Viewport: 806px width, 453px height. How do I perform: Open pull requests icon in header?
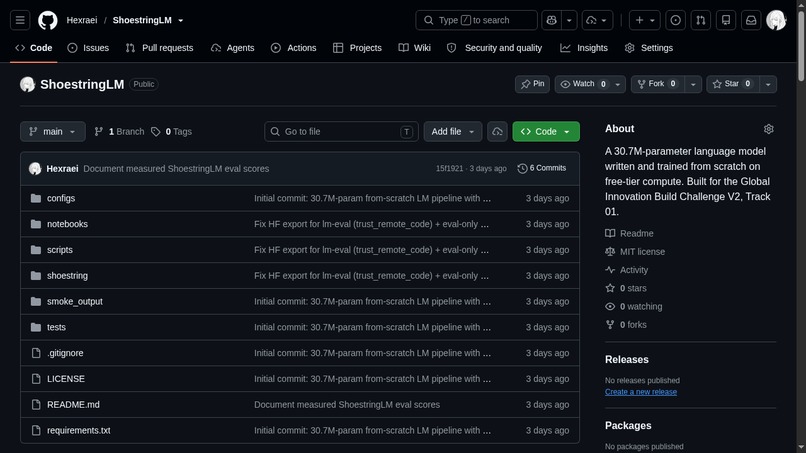tap(701, 20)
